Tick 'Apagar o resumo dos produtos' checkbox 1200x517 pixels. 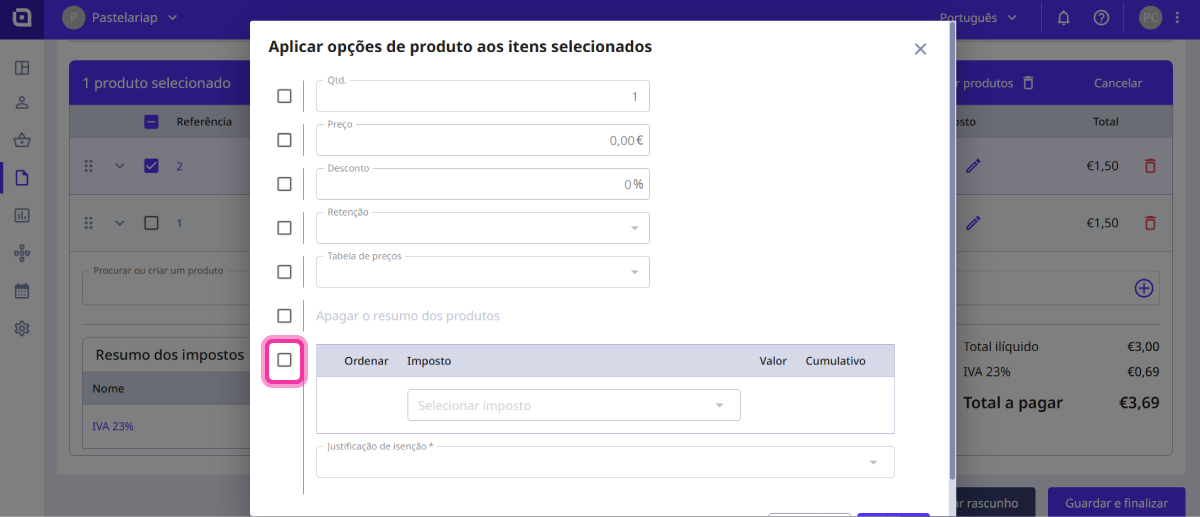point(284,316)
